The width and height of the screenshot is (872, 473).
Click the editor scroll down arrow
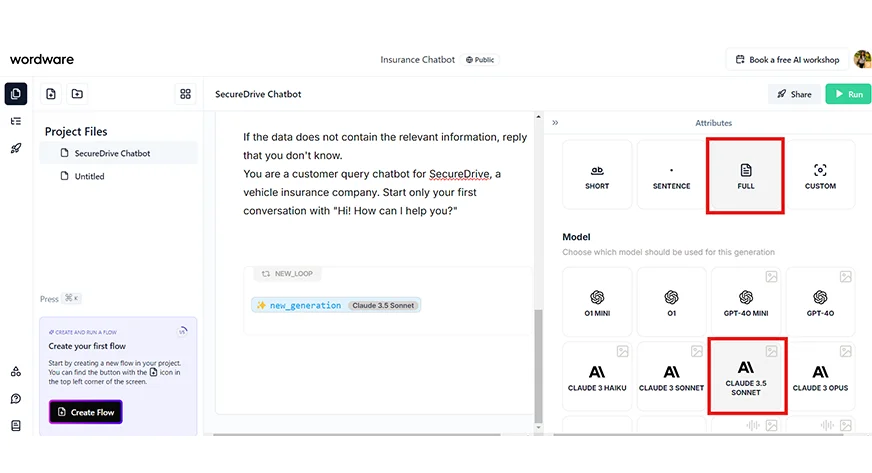[538, 427]
